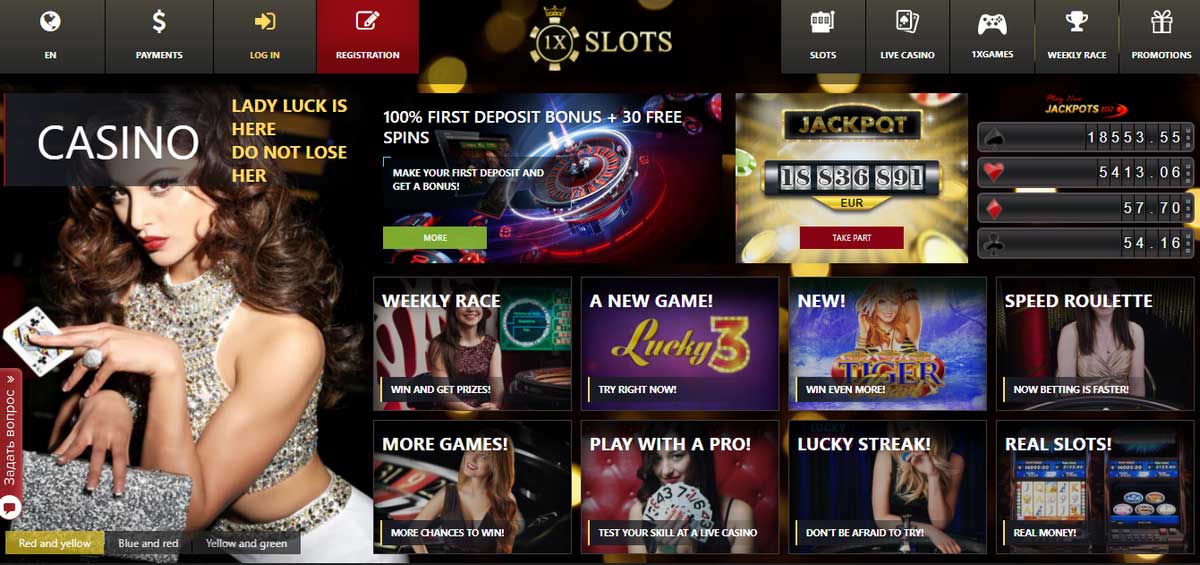Click the TAKE PART jackpot button
Image resolution: width=1200 pixels, height=565 pixels.
851,238
